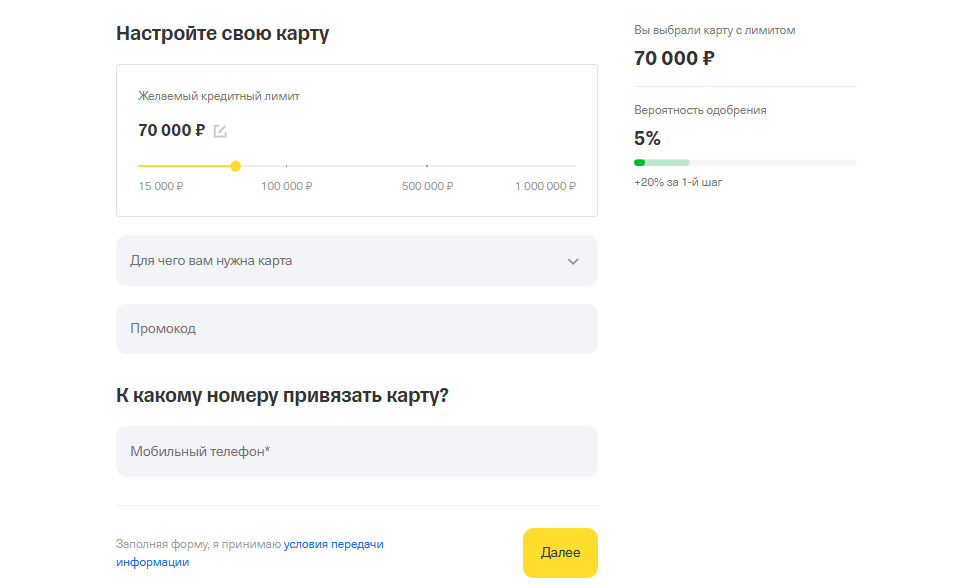The image size is (974, 587).
Task: Focus the Промокод input field
Action: coord(356,329)
